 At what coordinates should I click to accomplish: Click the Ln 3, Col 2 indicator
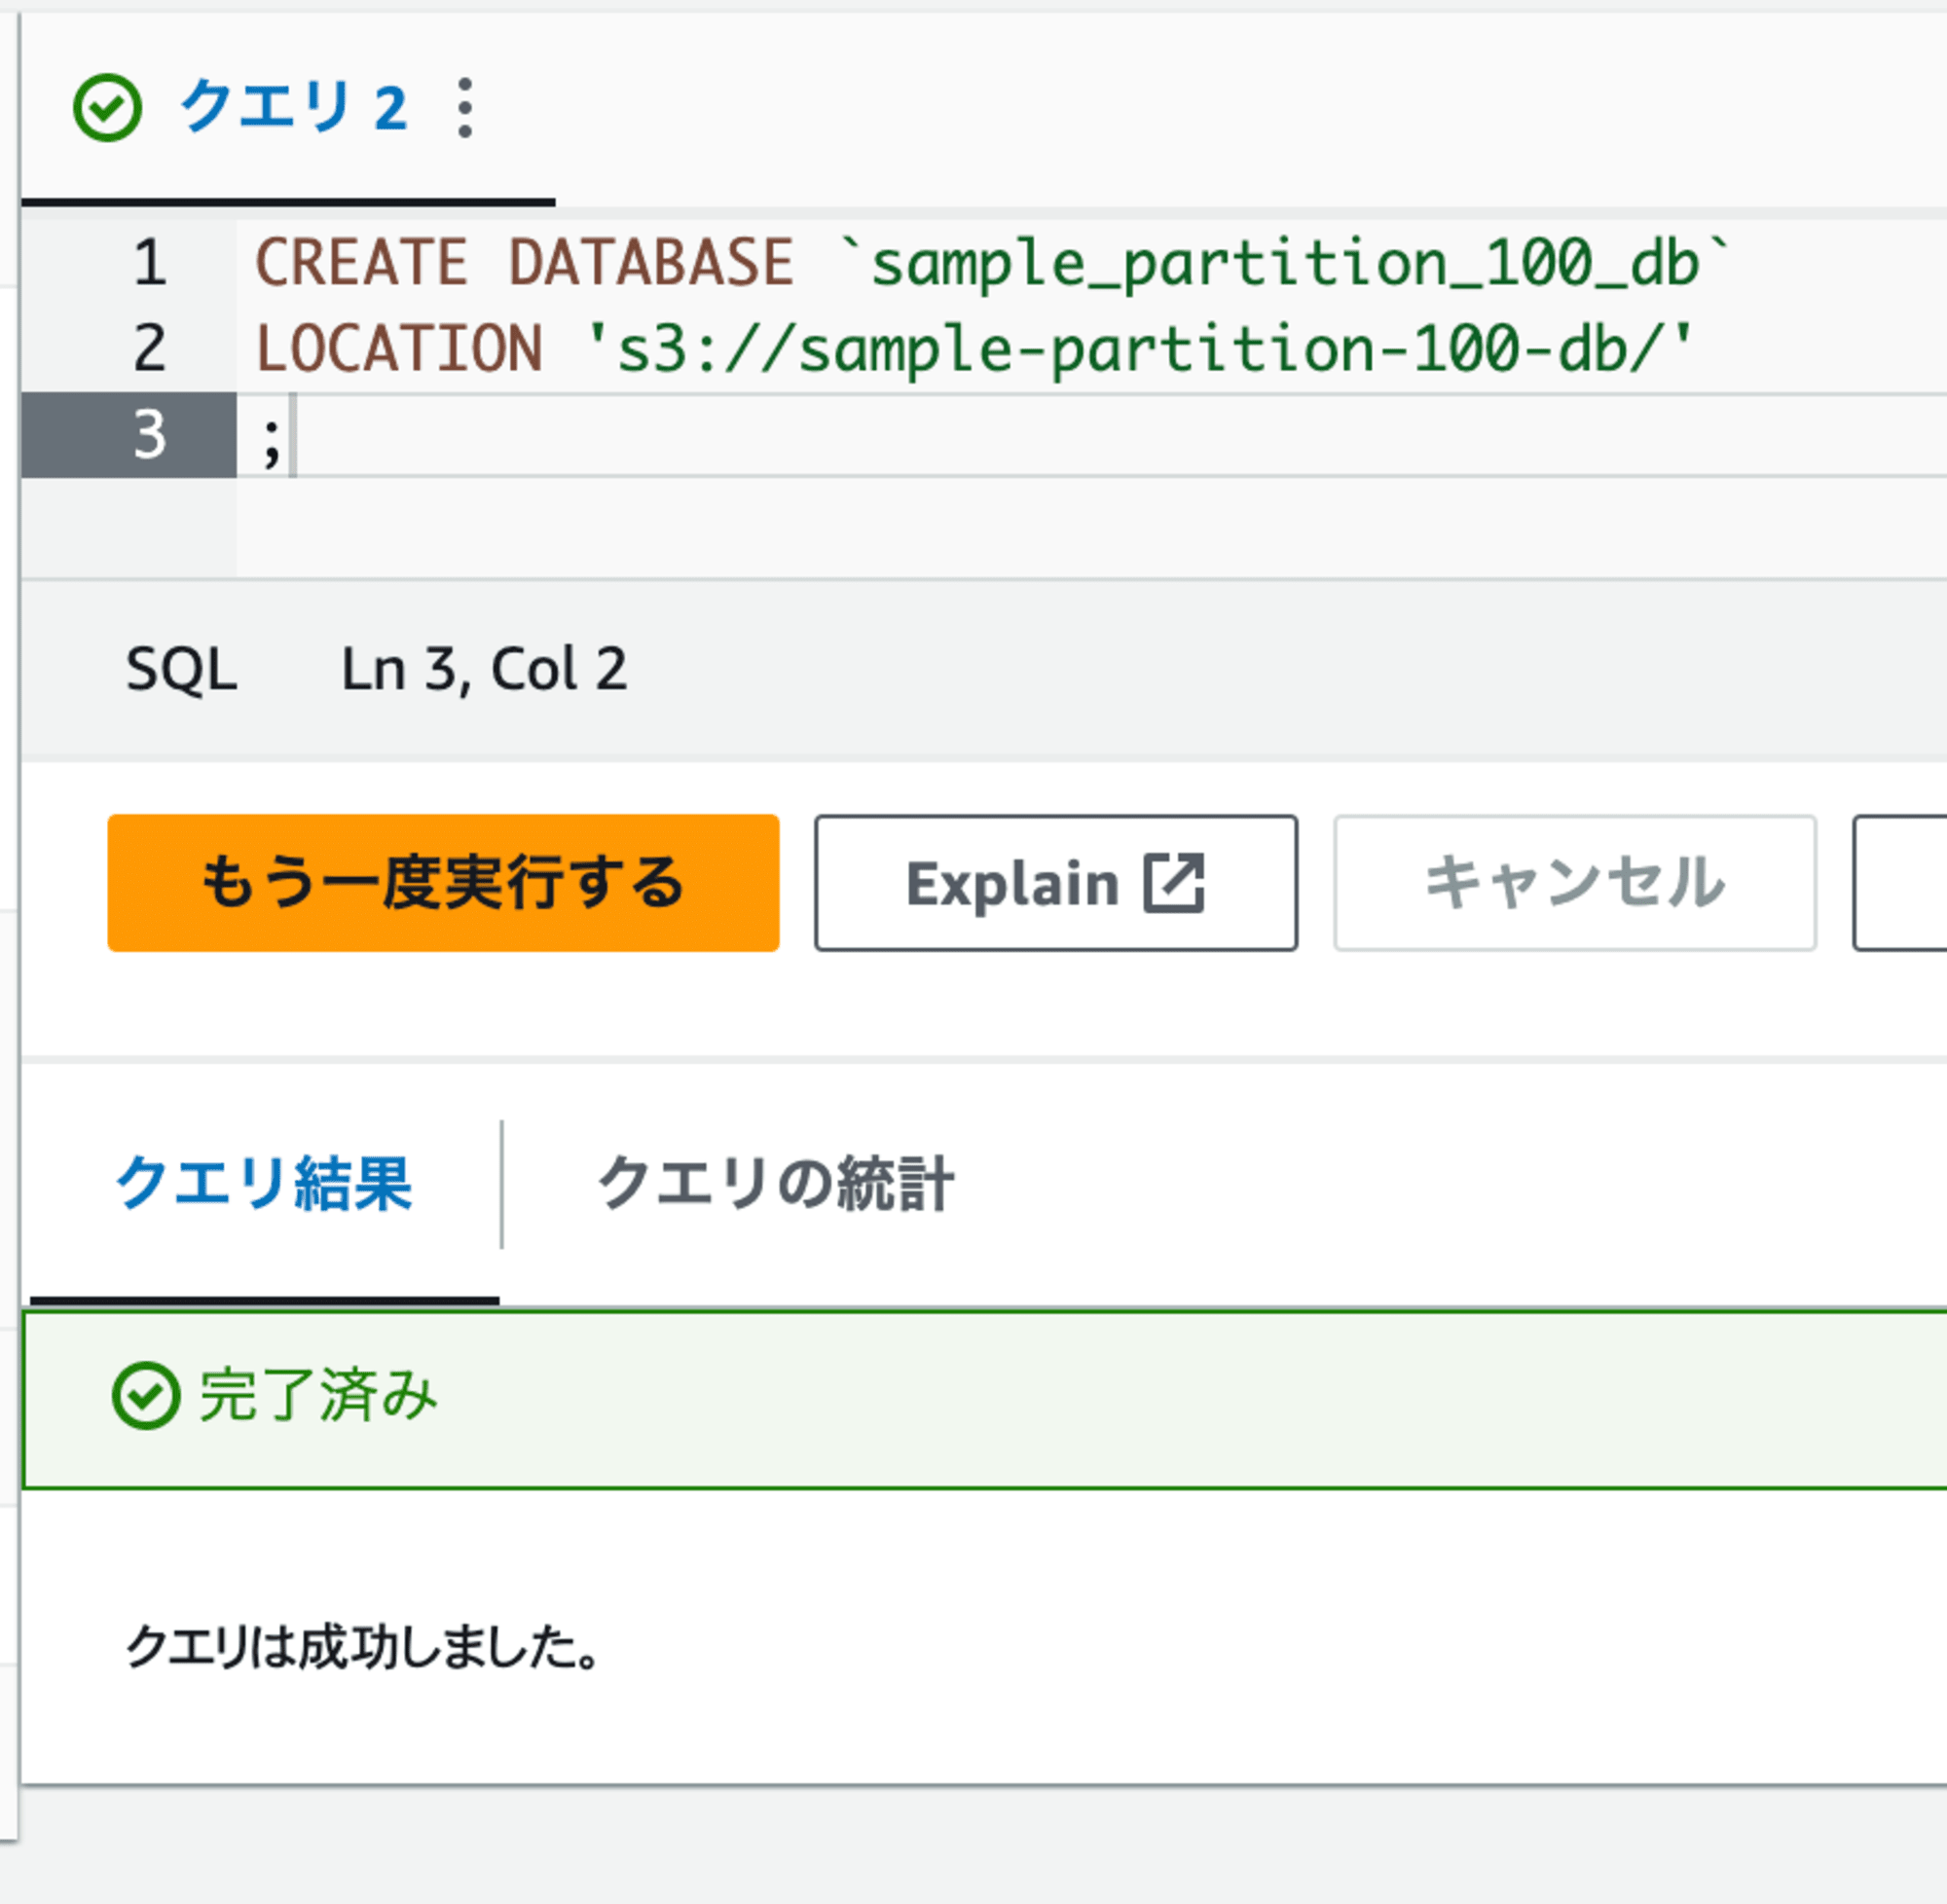pos(484,669)
